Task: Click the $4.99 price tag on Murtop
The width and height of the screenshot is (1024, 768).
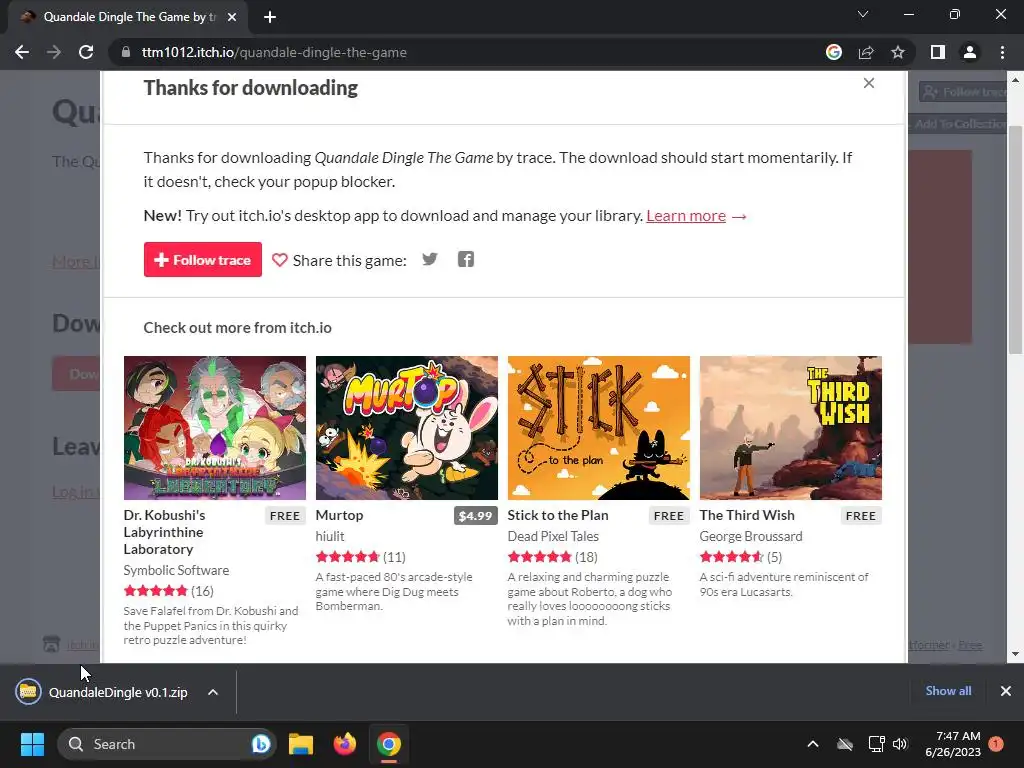Action: (x=475, y=516)
